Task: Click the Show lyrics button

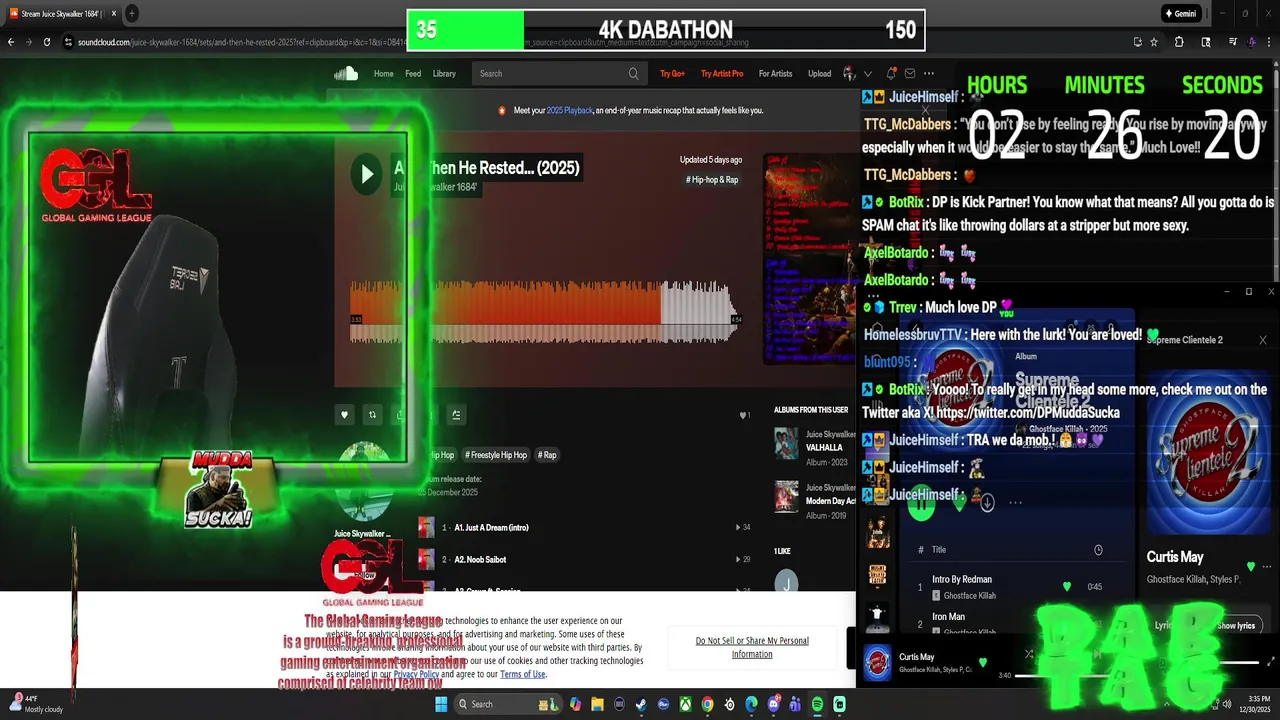Action: click(1236, 626)
